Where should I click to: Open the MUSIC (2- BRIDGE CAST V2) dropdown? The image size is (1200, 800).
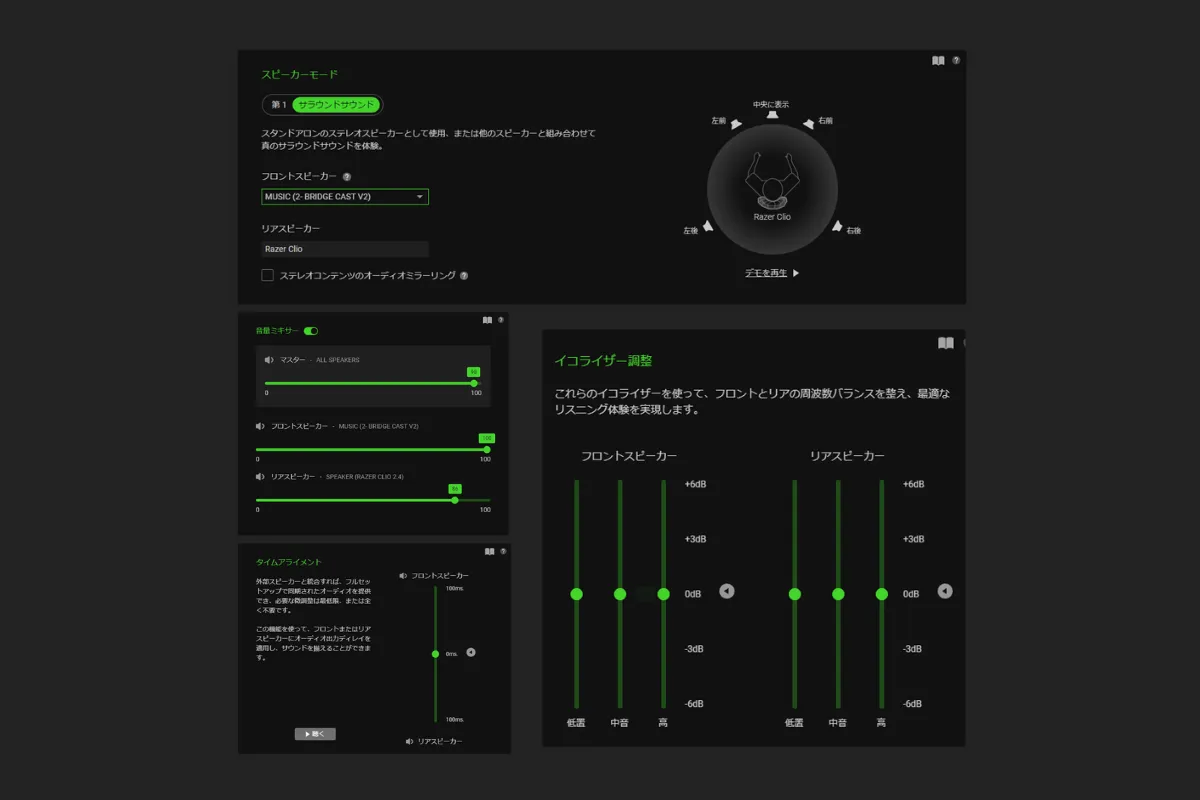(x=345, y=197)
